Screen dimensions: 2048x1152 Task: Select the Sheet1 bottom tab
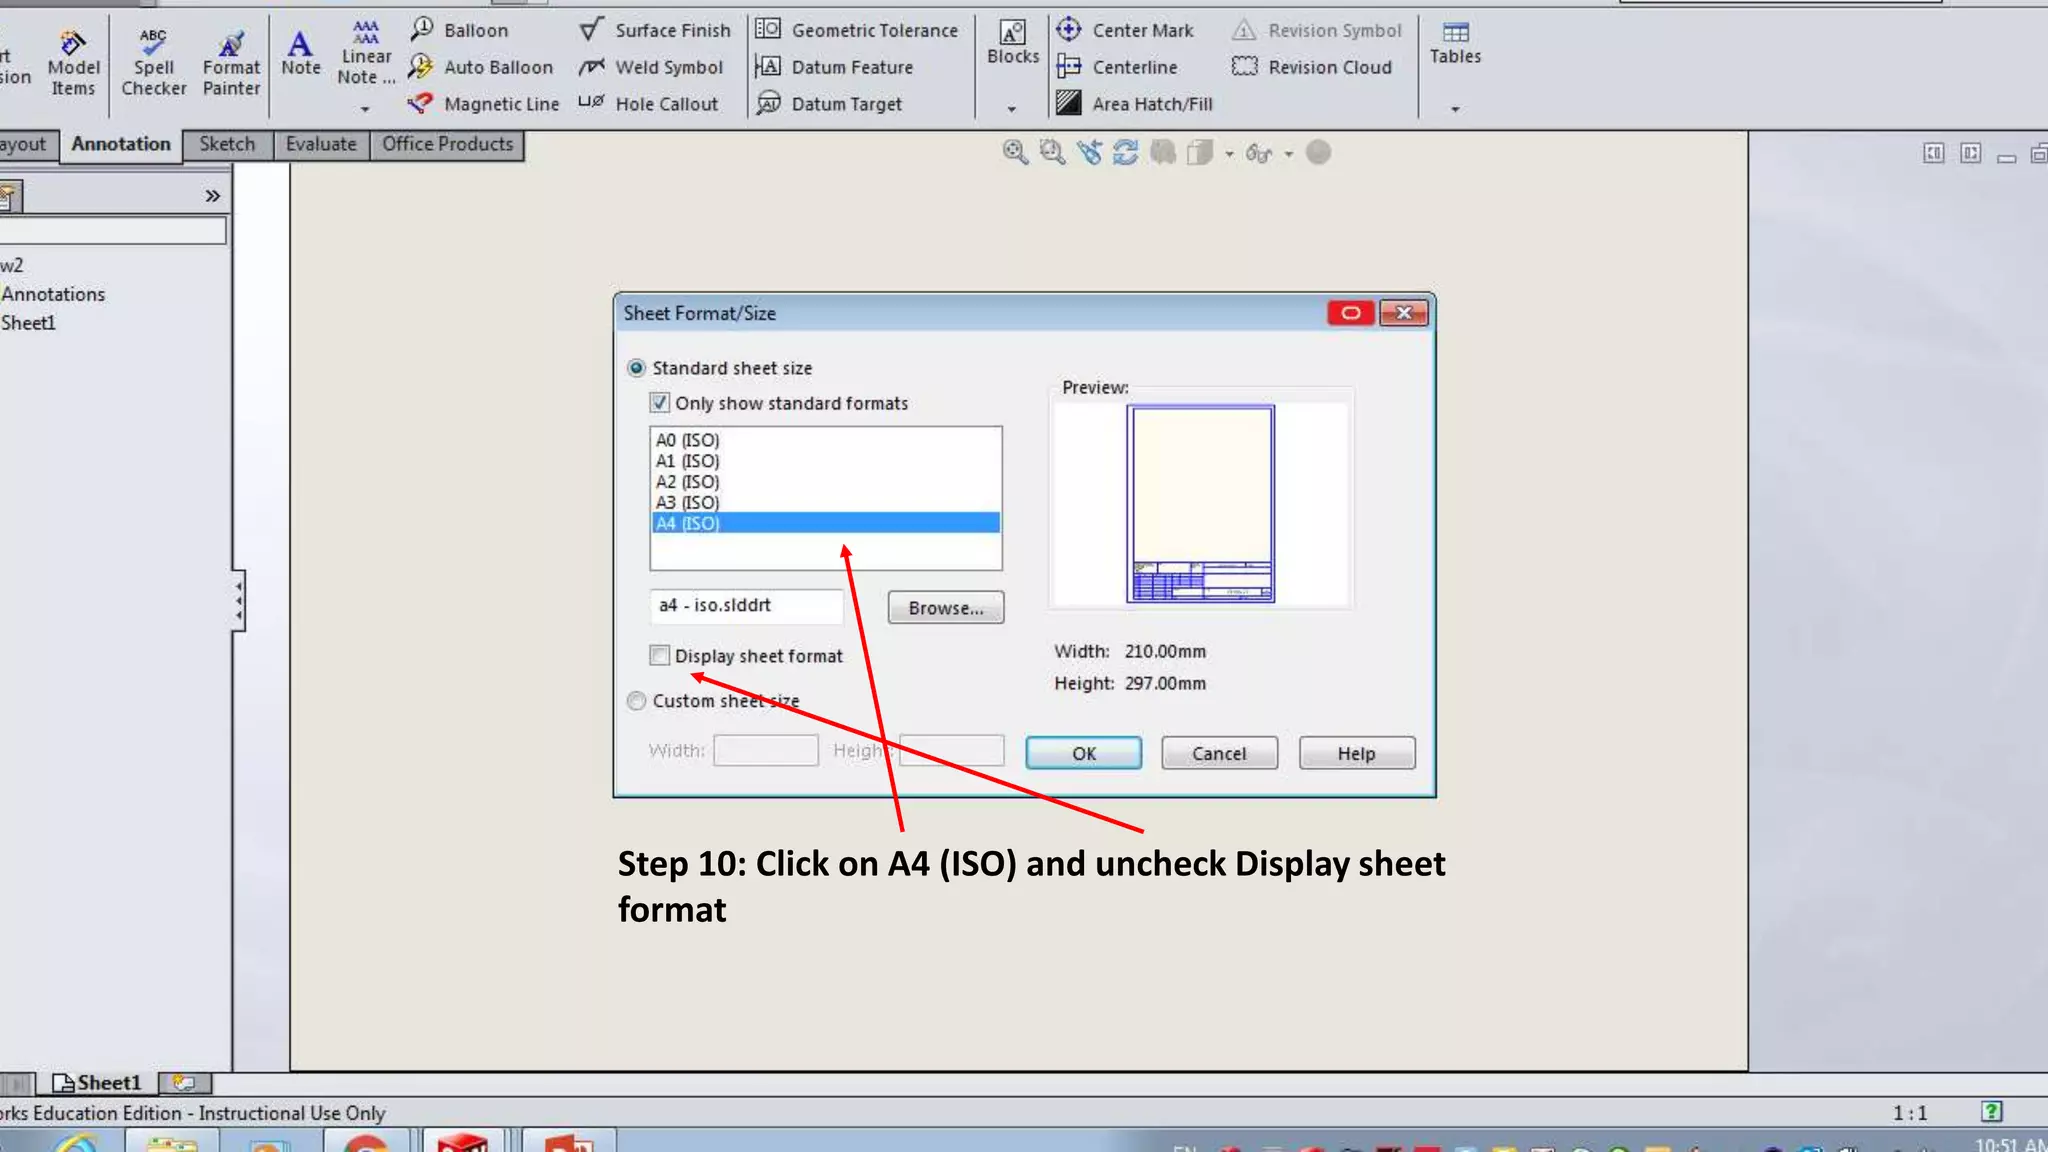click(97, 1083)
